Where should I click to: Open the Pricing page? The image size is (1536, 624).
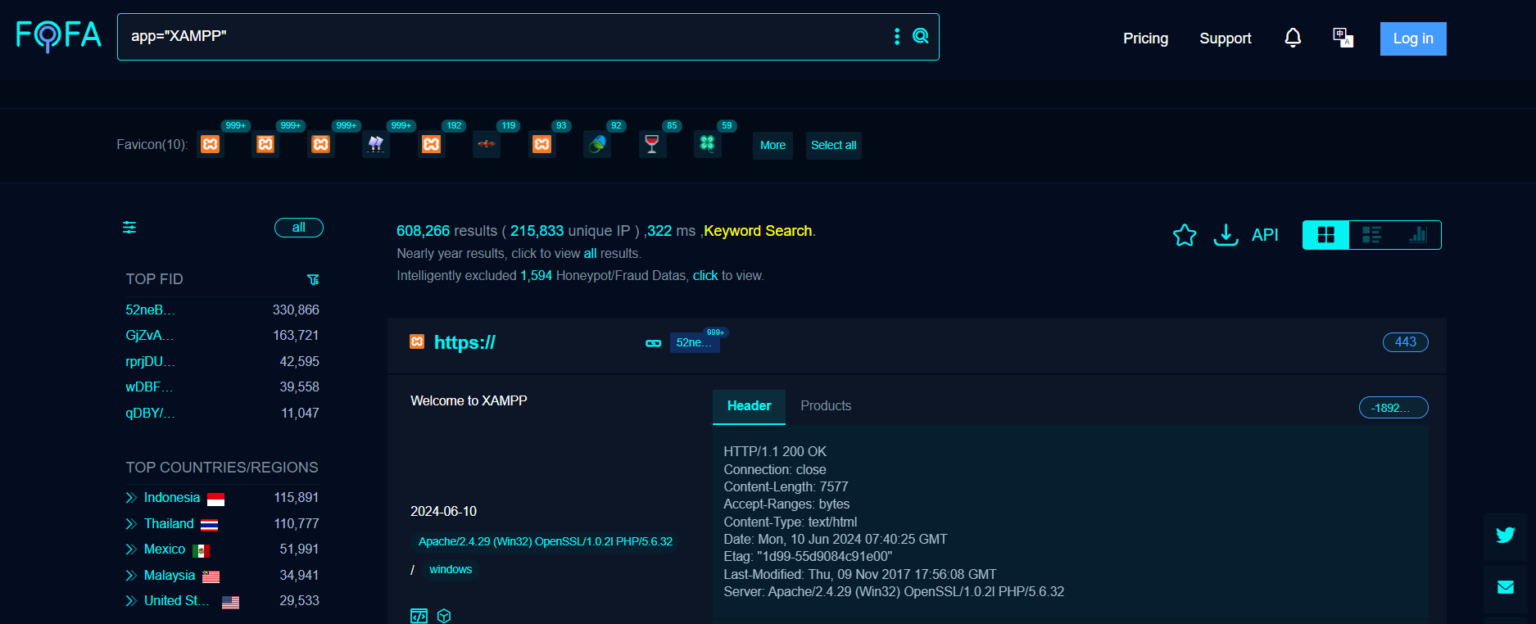coord(1145,39)
